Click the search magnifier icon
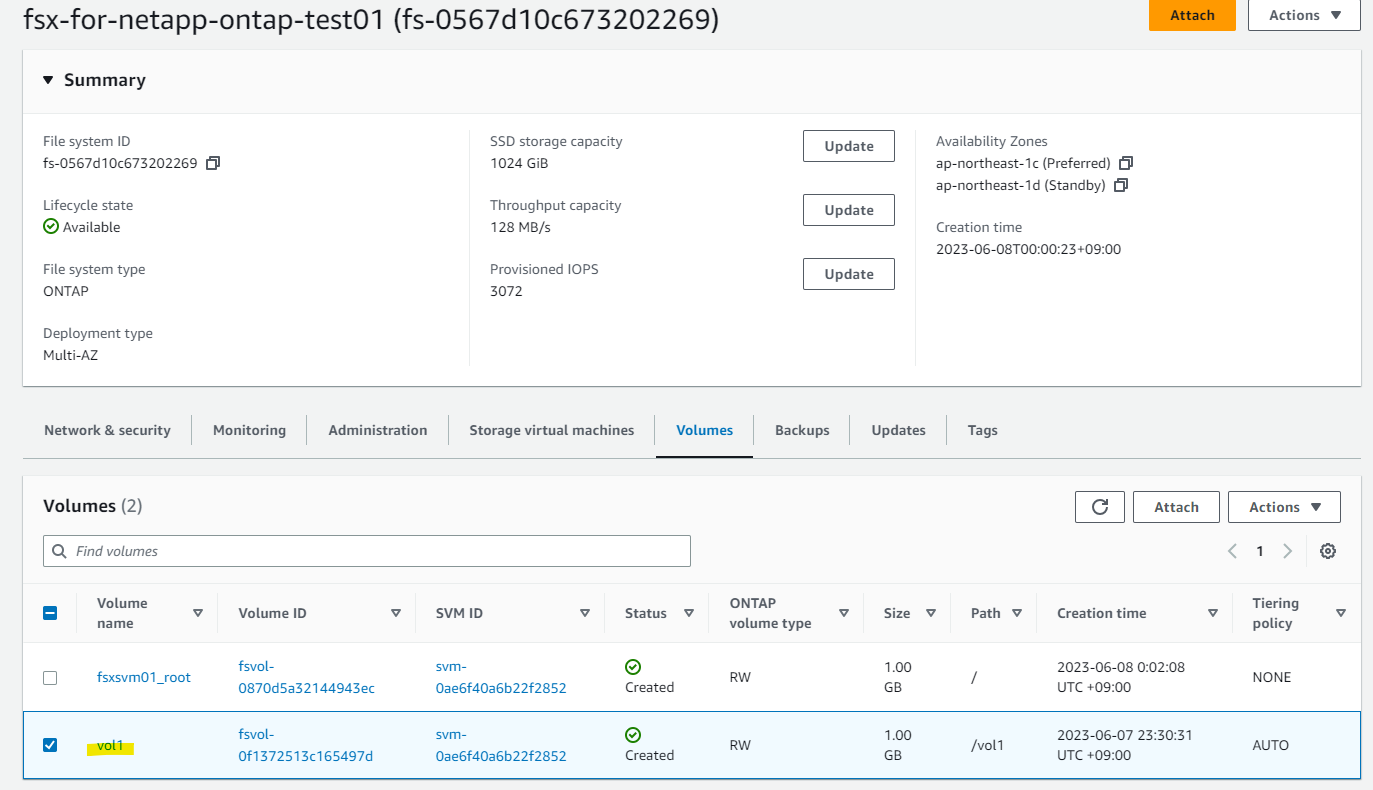The image size is (1373, 790). [x=60, y=551]
